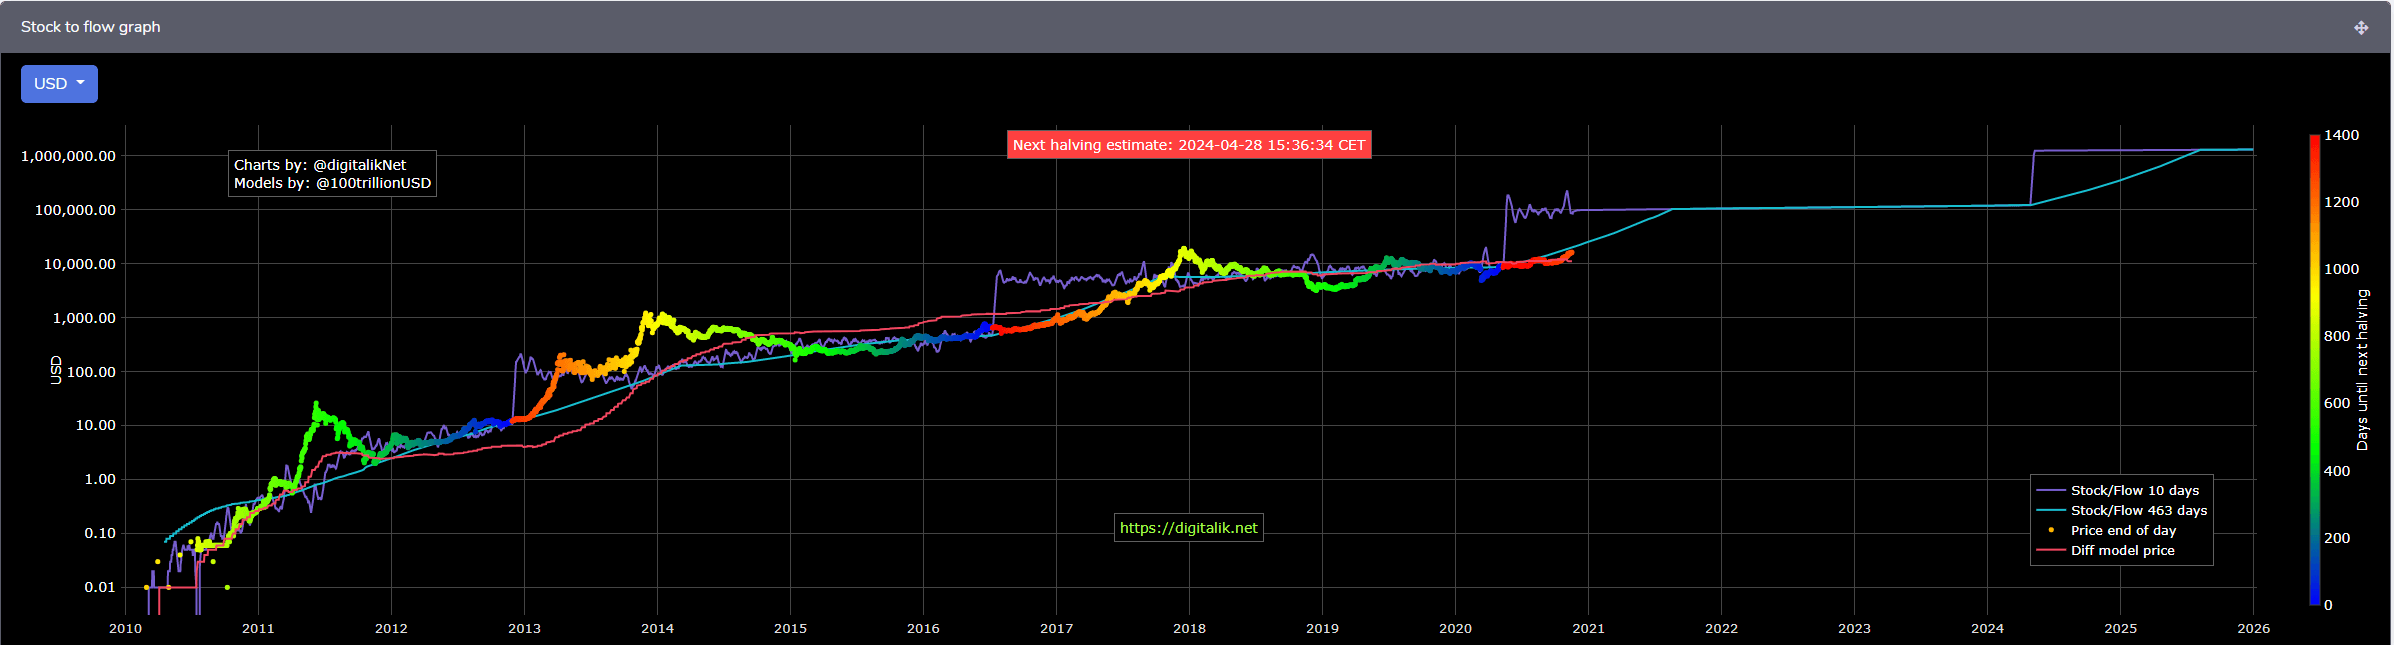Click the 2026 x-axis year label
The image size is (2394, 645).
click(x=2253, y=629)
